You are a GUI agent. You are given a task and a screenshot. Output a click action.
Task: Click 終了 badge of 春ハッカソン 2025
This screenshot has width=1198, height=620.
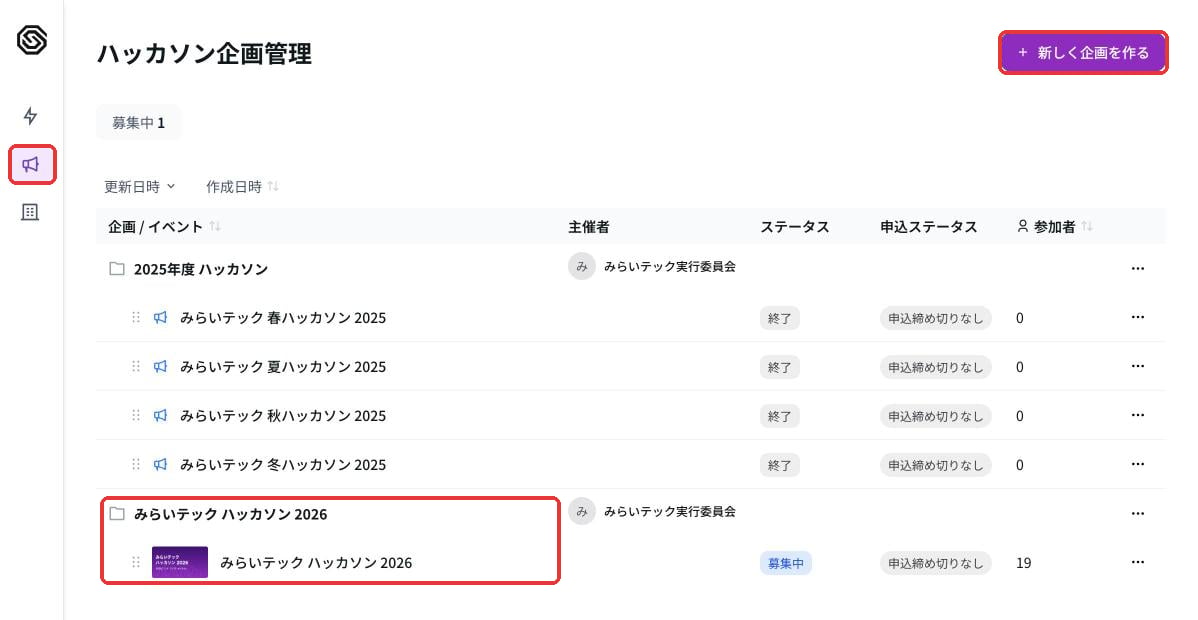click(779, 318)
